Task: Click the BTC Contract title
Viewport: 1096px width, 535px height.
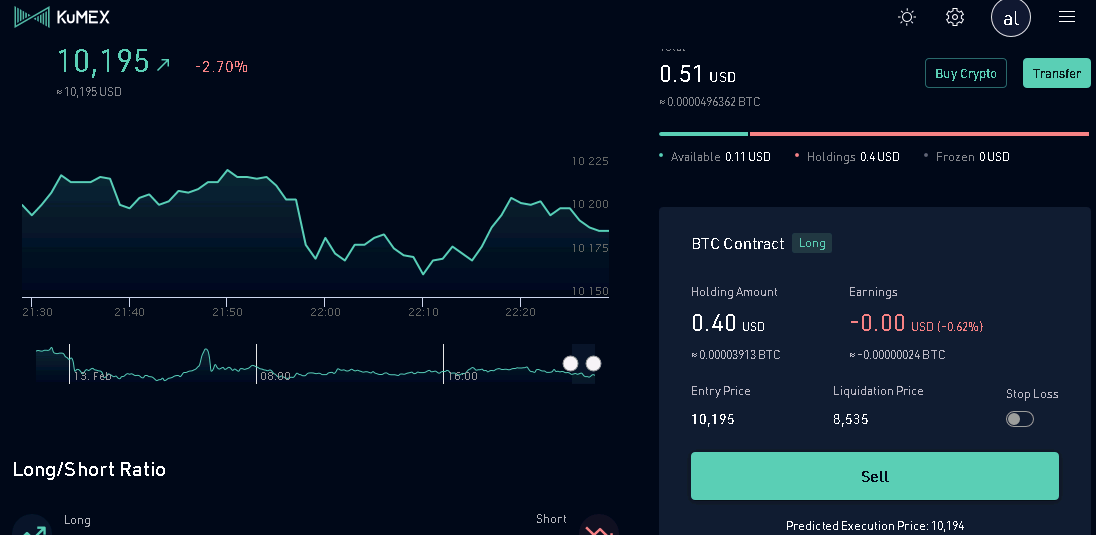Action: click(737, 243)
